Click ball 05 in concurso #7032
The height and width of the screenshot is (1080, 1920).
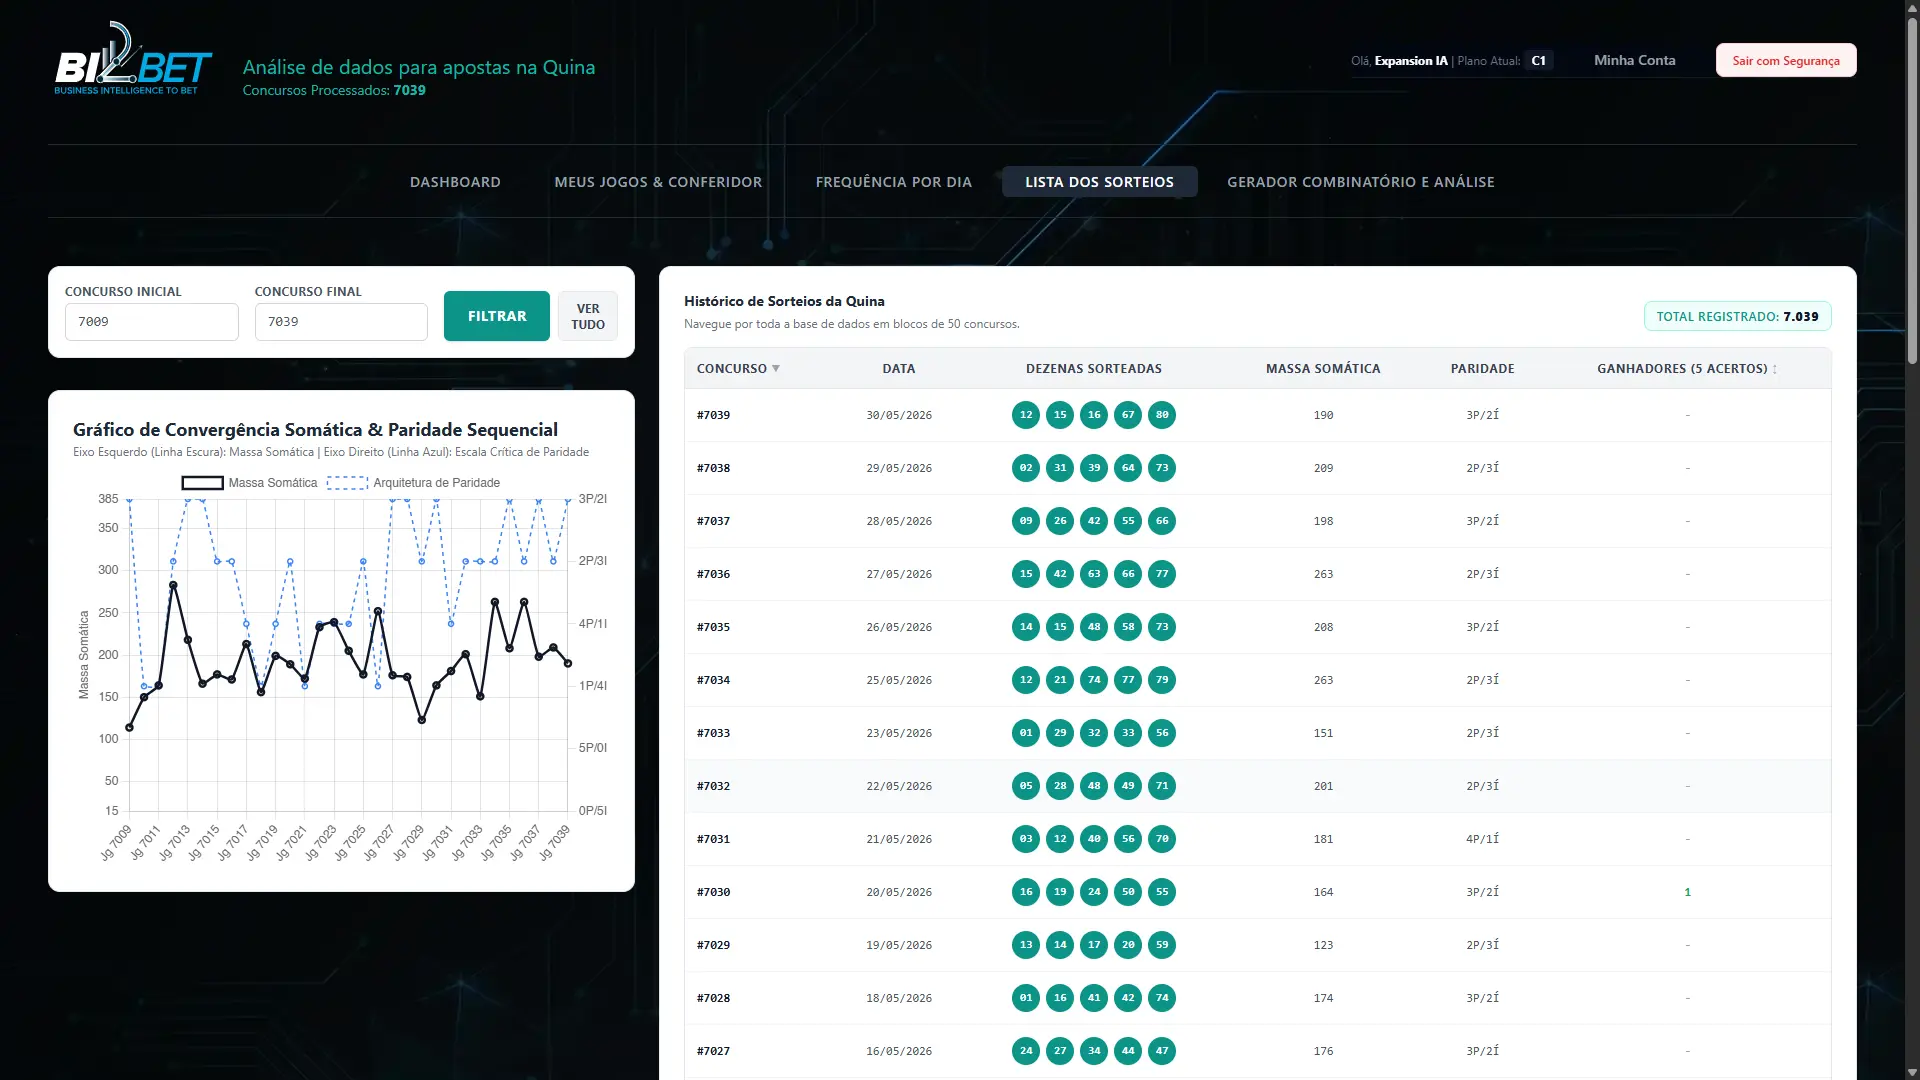[1026, 786]
